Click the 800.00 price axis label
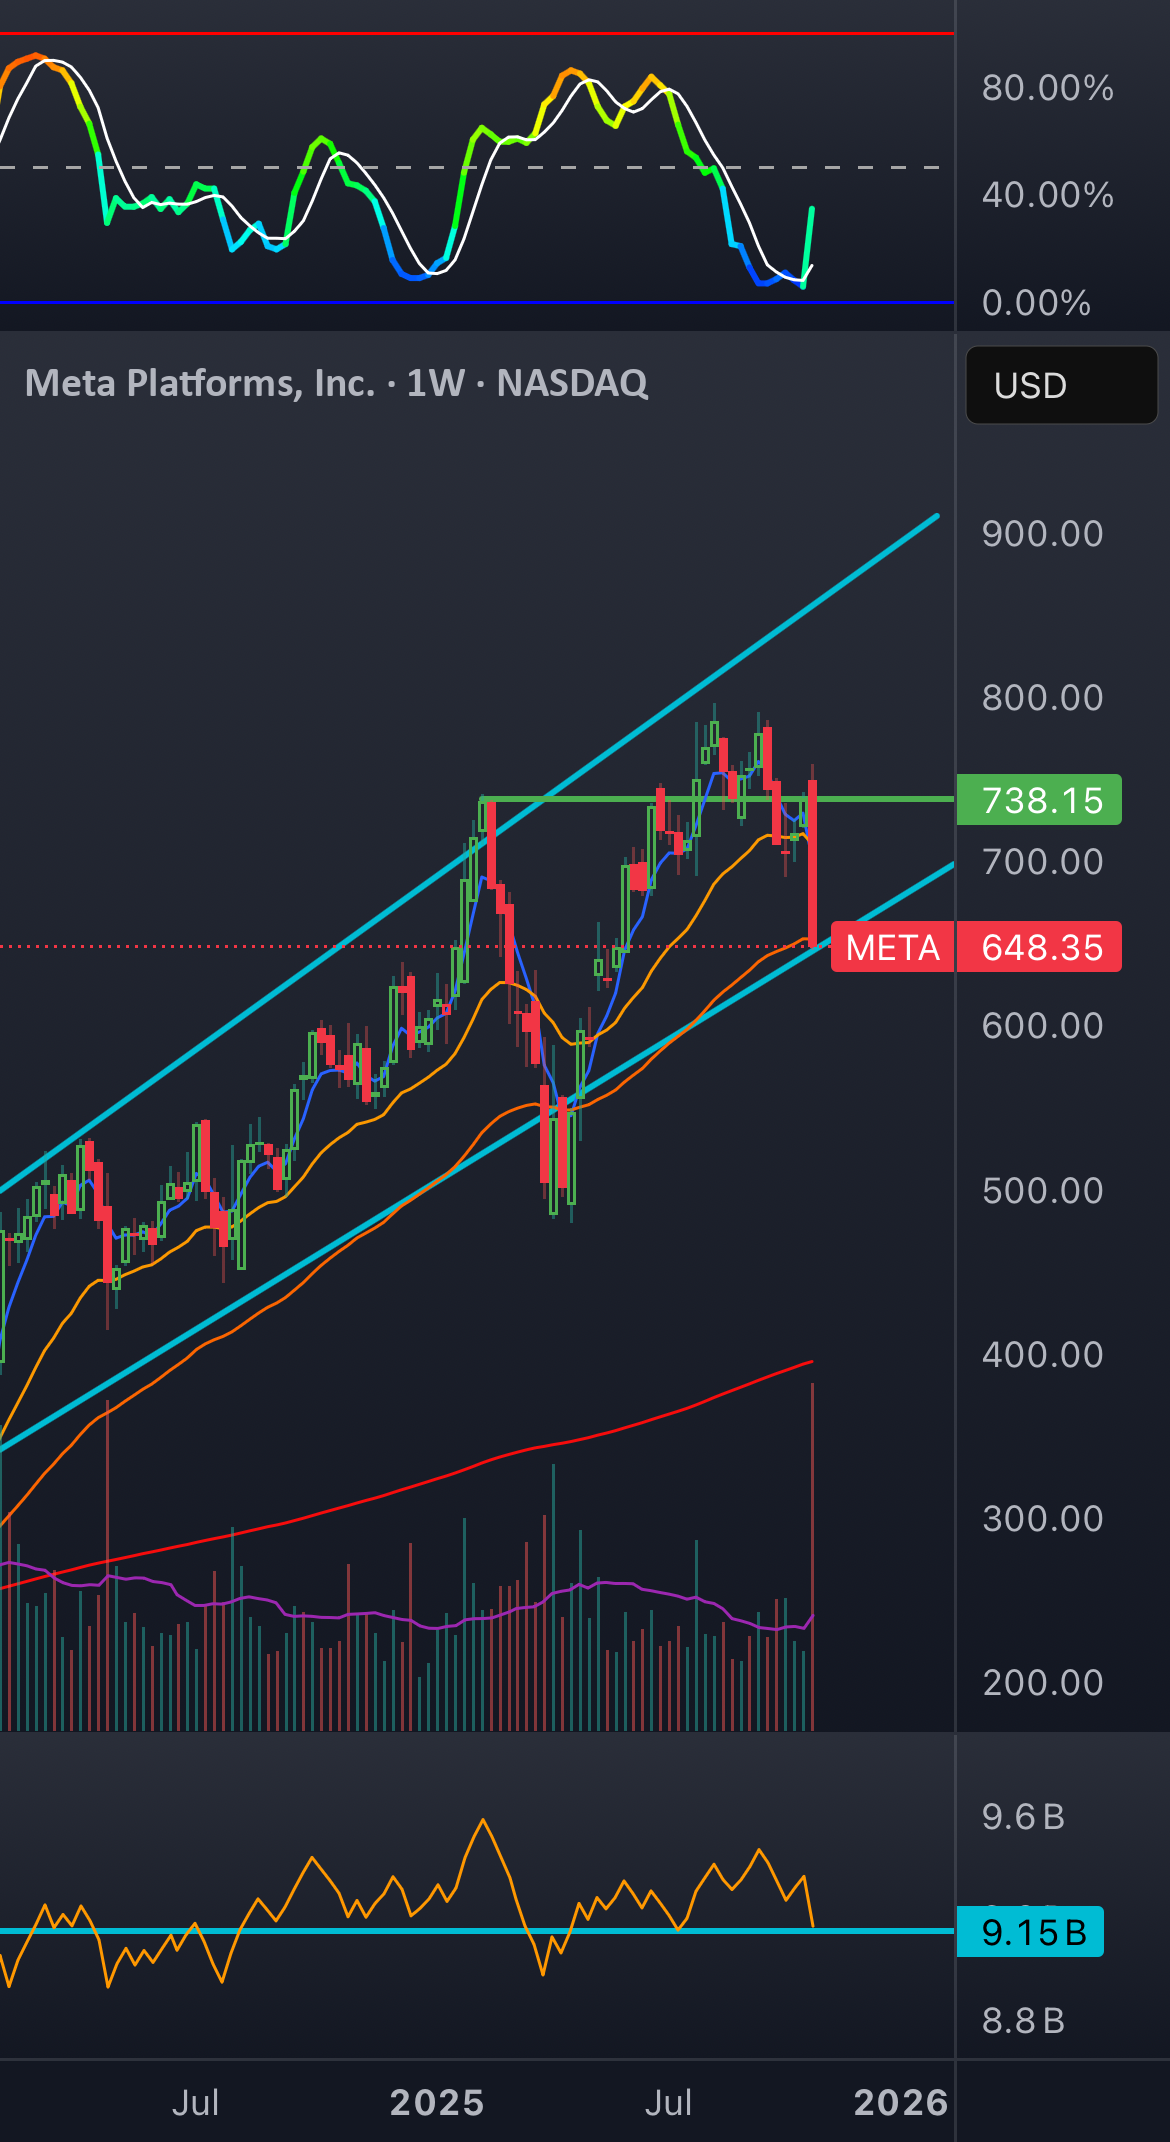 click(1042, 698)
